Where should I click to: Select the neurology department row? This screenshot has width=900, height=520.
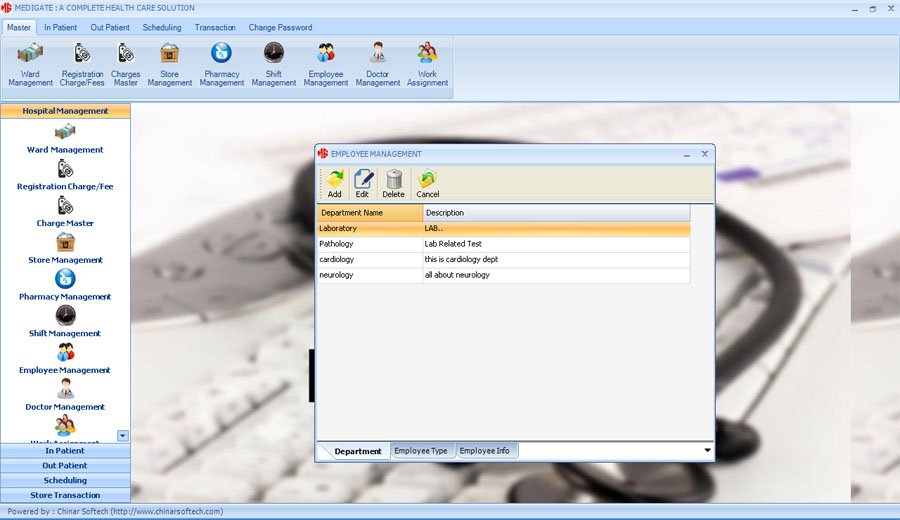coord(503,275)
